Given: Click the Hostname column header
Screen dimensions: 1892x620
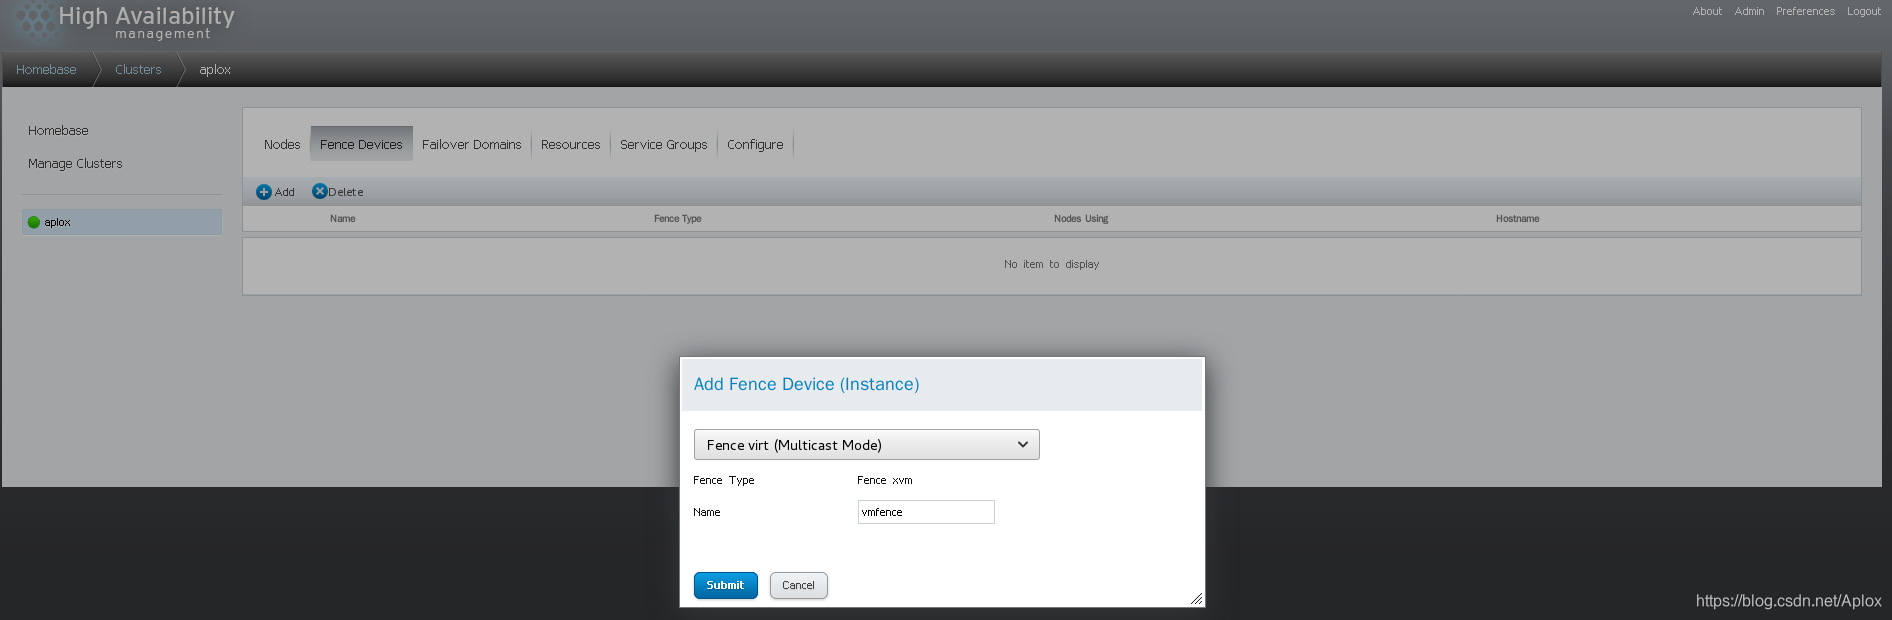Looking at the screenshot, I should 1517,219.
